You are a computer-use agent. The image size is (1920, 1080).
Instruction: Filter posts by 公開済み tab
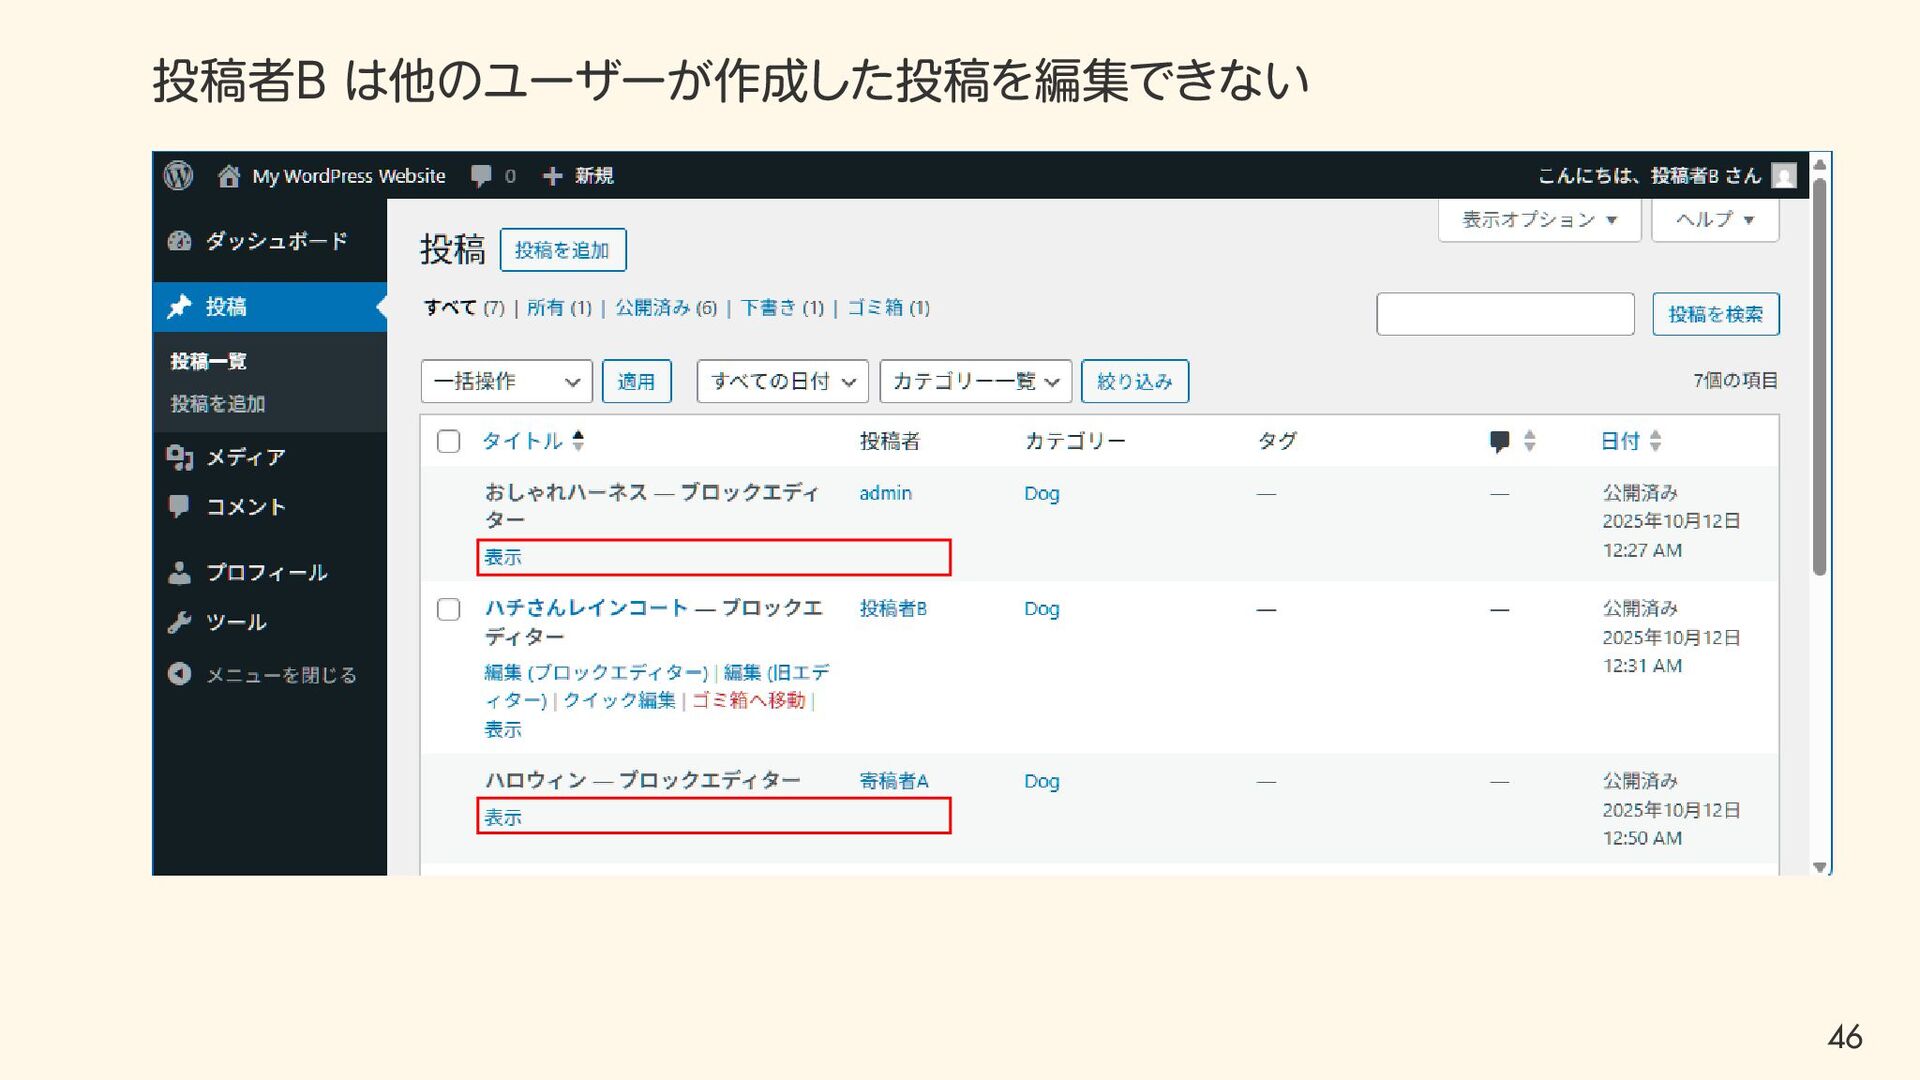click(x=652, y=308)
